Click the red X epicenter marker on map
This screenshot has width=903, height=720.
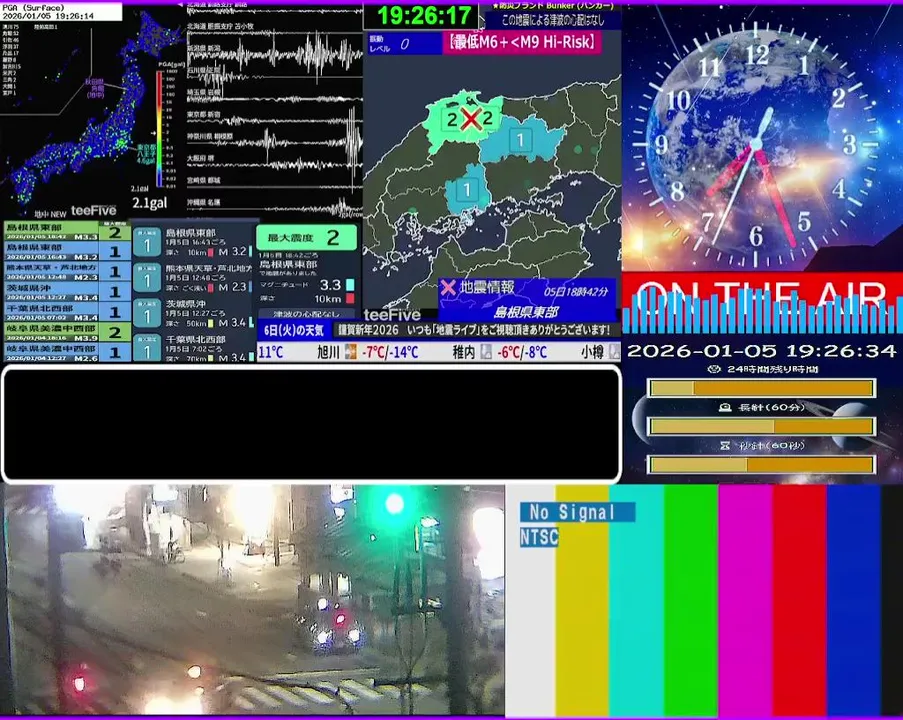point(471,120)
